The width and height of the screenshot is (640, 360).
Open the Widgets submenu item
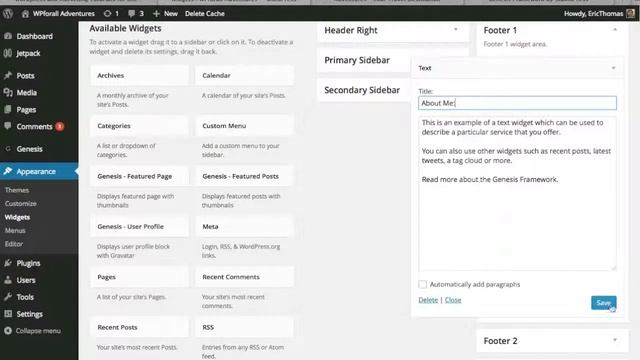17,217
